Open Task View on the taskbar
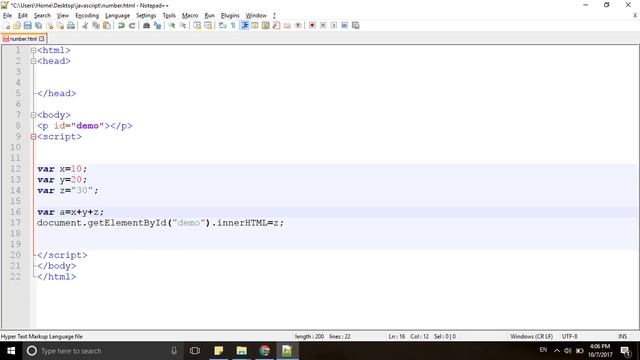The image size is (640, 360). (195, 351)
